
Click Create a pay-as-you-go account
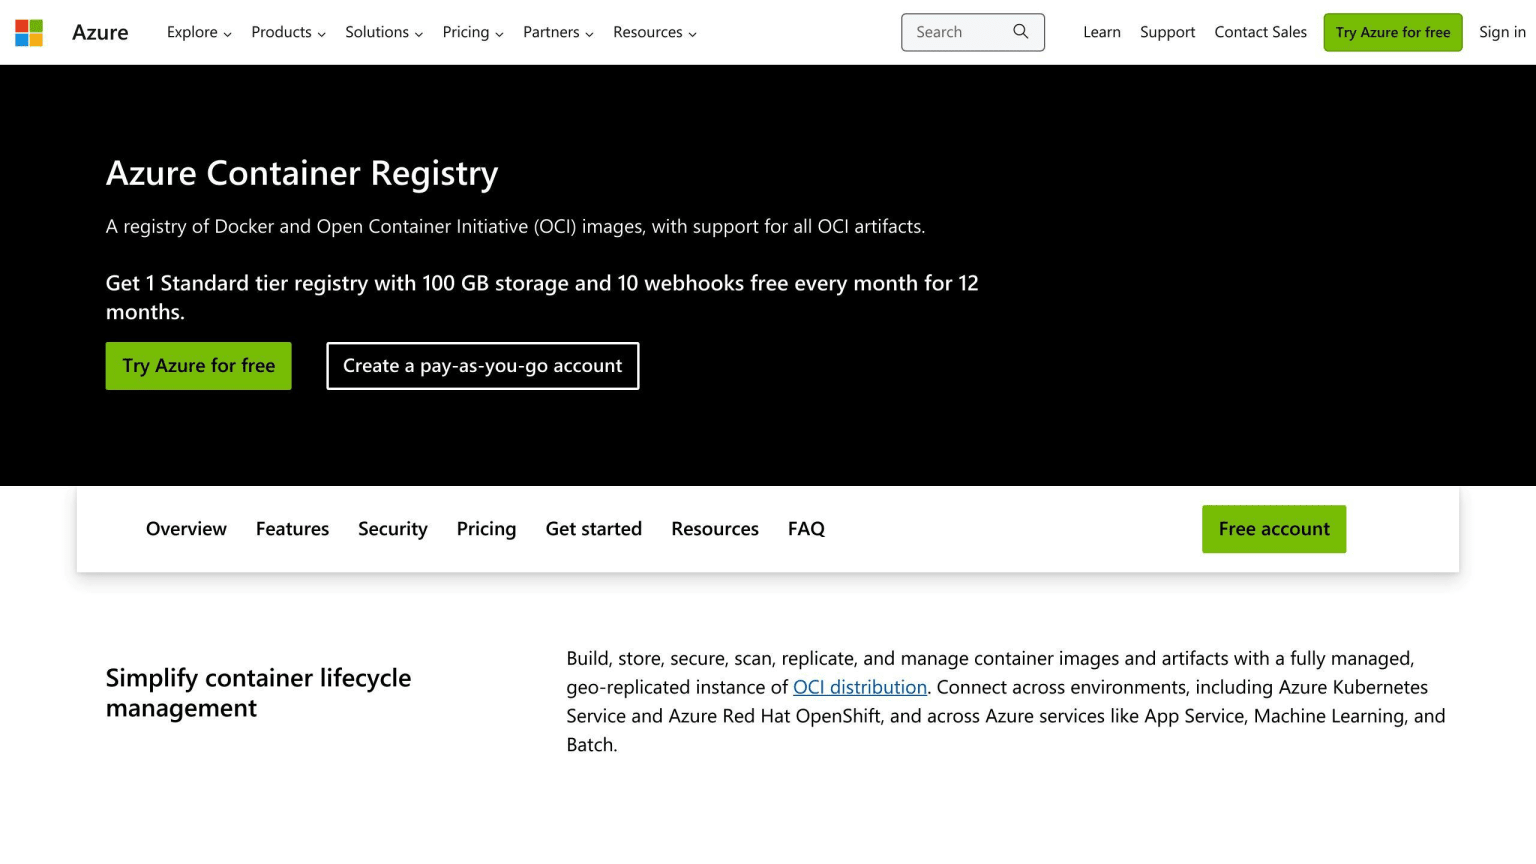coord(483,366)
